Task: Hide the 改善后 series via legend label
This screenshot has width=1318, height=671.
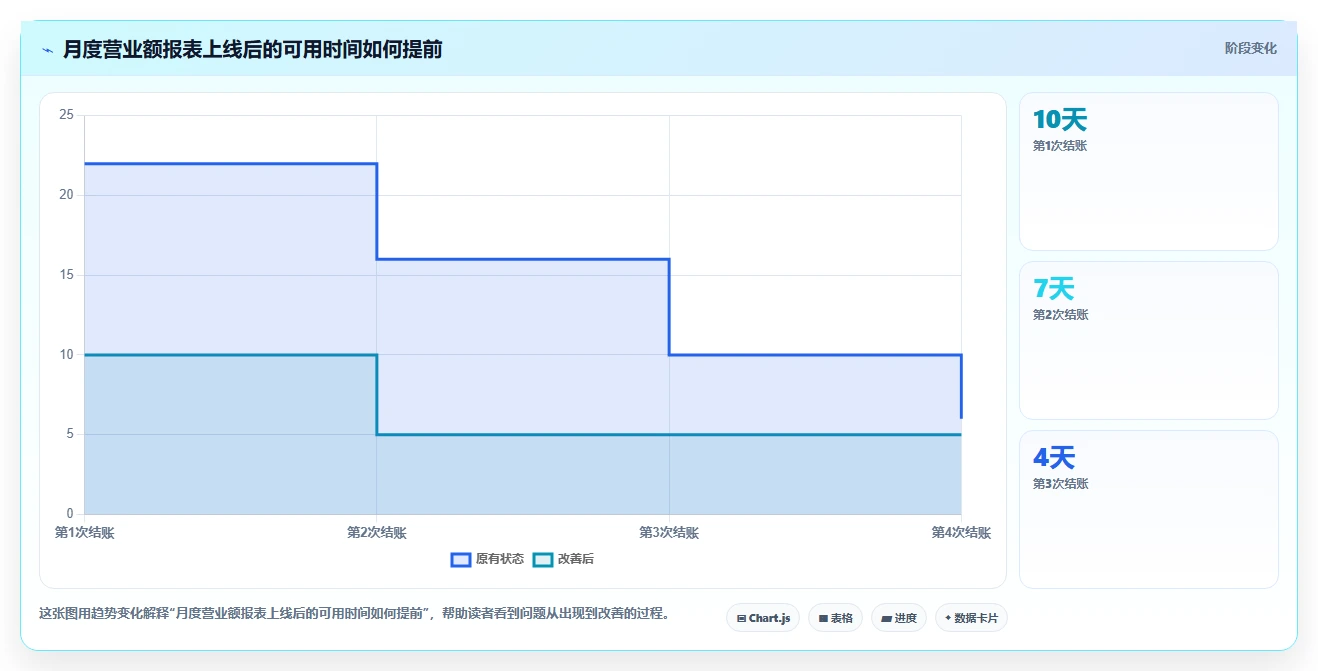Action: (575, 559)
